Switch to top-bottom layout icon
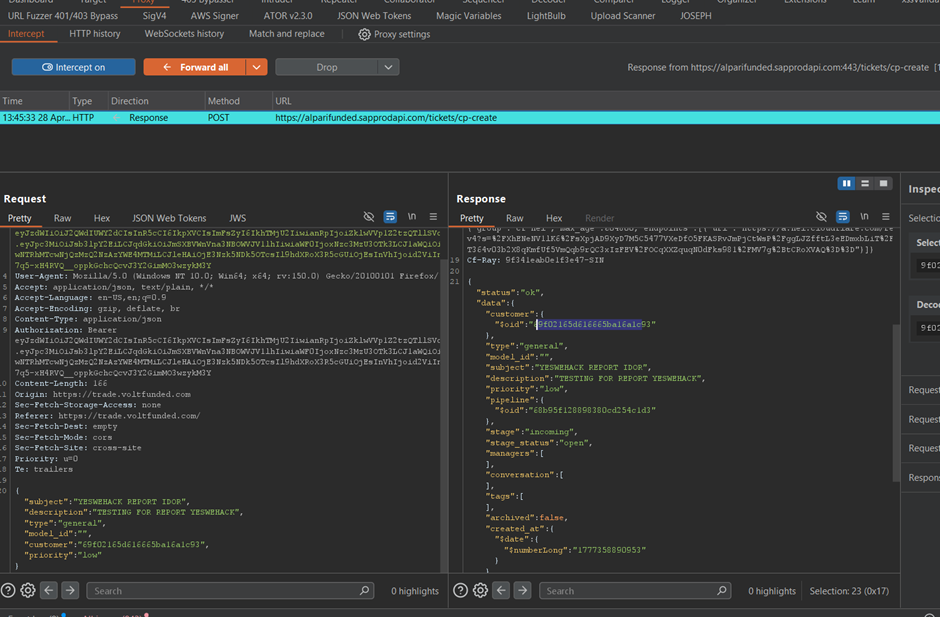Screen dimensions: 940x617 click(865, 183)
